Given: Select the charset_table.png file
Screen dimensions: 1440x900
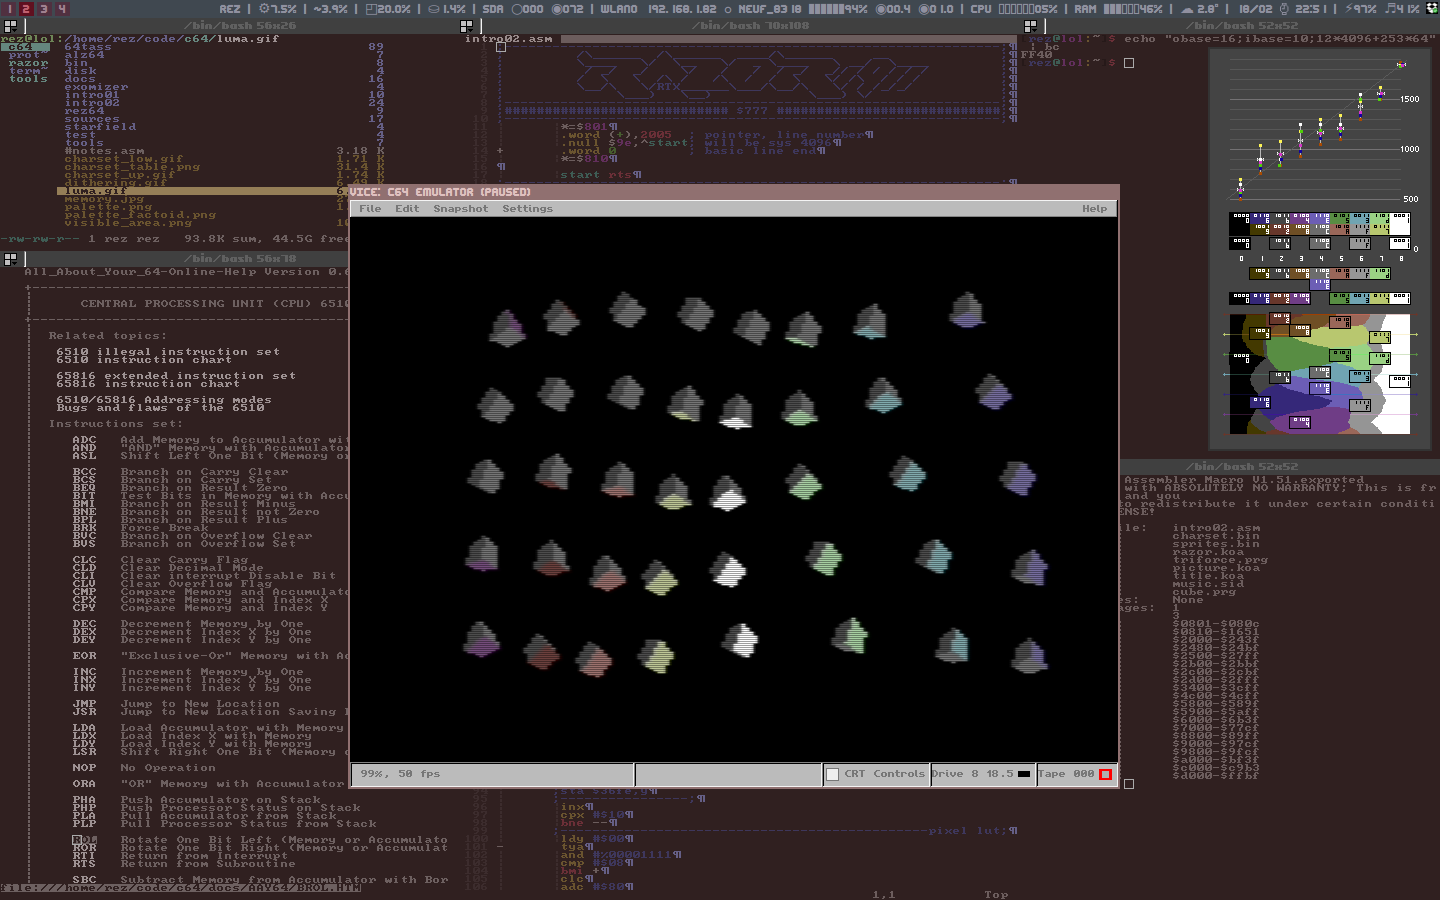Looking at the screenshot, I should click(132, 167).
